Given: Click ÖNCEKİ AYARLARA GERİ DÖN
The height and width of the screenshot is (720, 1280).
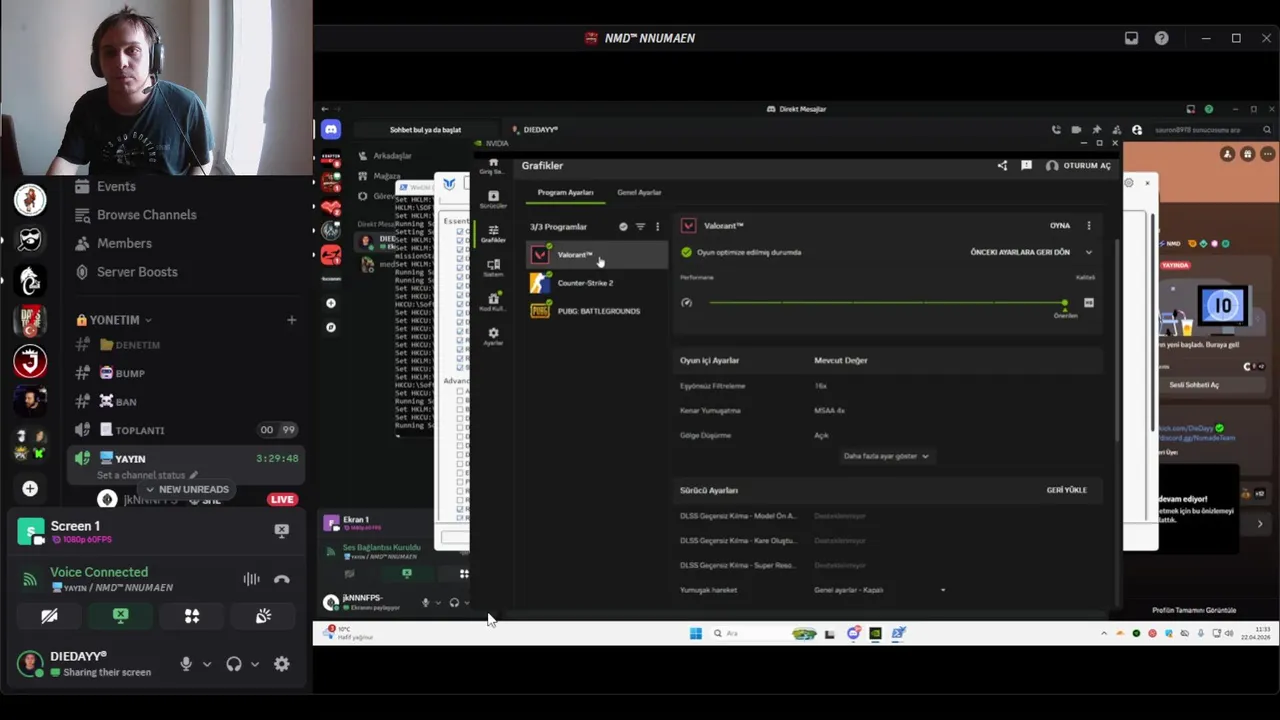Looking at the screenshot, I should 1020,252.
